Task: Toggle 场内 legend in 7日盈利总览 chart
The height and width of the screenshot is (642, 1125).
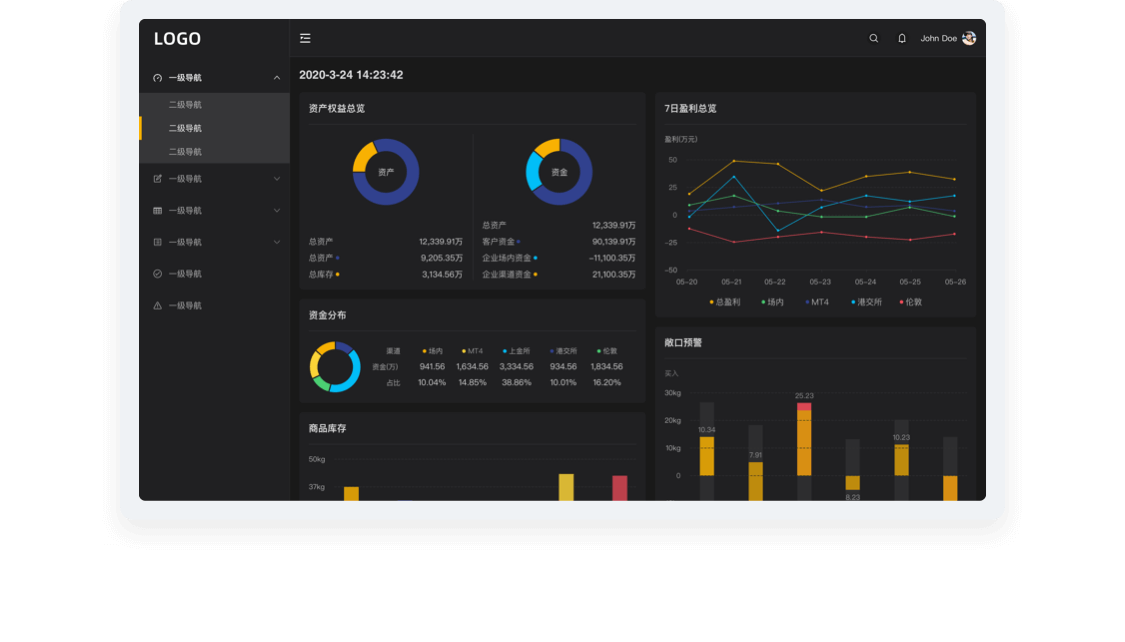Action: pyautogui.click(x=773, y=302)
